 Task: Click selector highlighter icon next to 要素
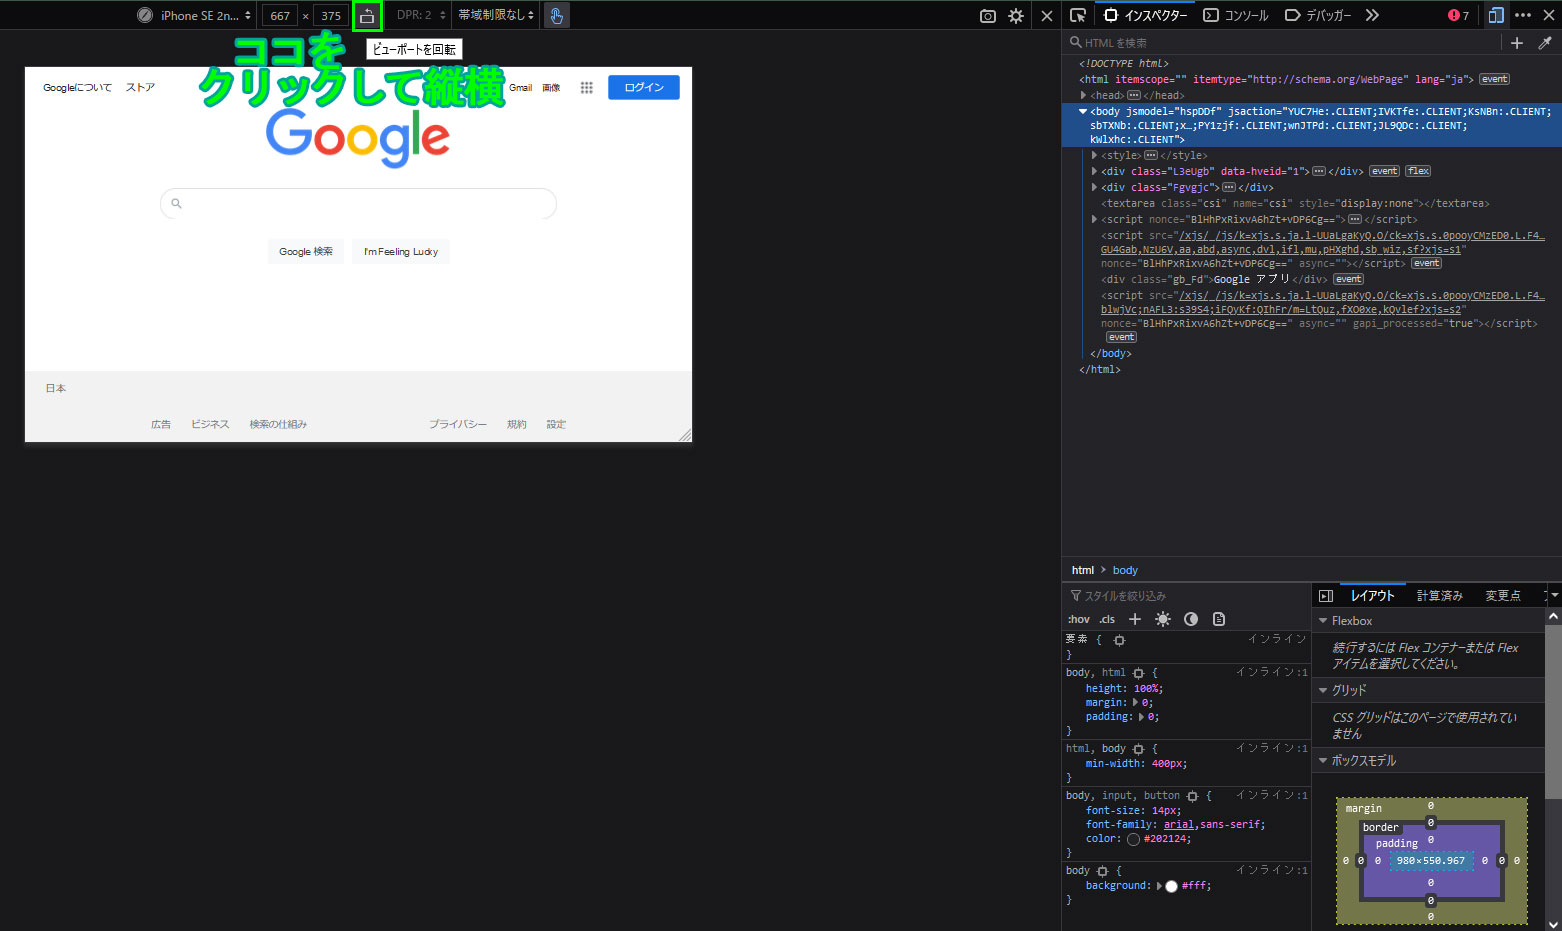1119,640
